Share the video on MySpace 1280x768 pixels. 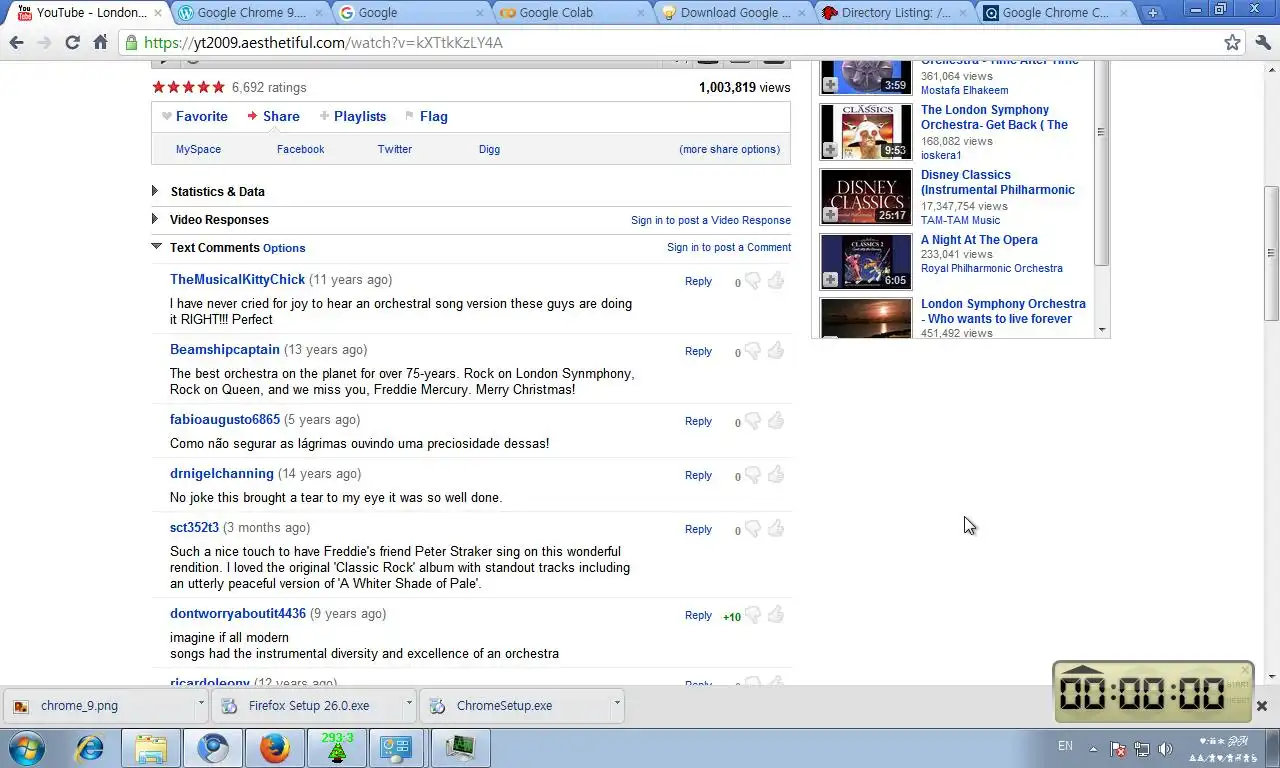click(198, 149)
